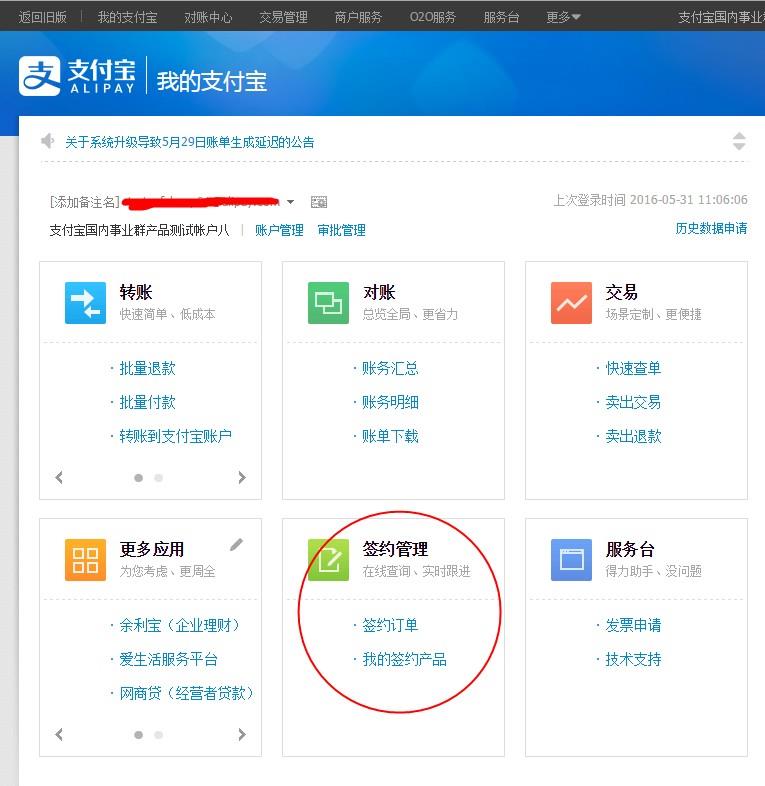The height and width of the screenshot is (786, 765).
Task: Open 余利宝（企业理财）link
Action: pos(180,625)
